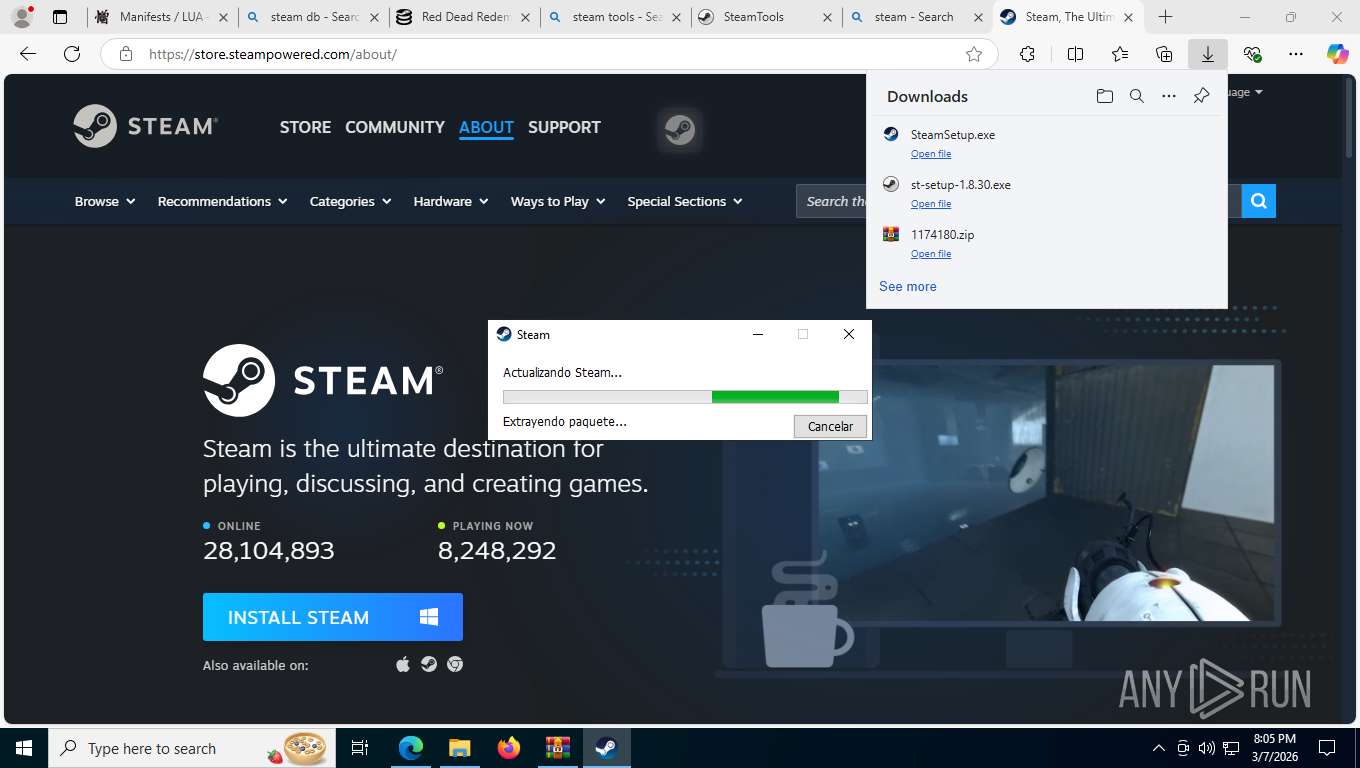The width and height of the screenshot is (1360, 768).
Task: Click the volume icon in system tray
Action: (1207, 748)
